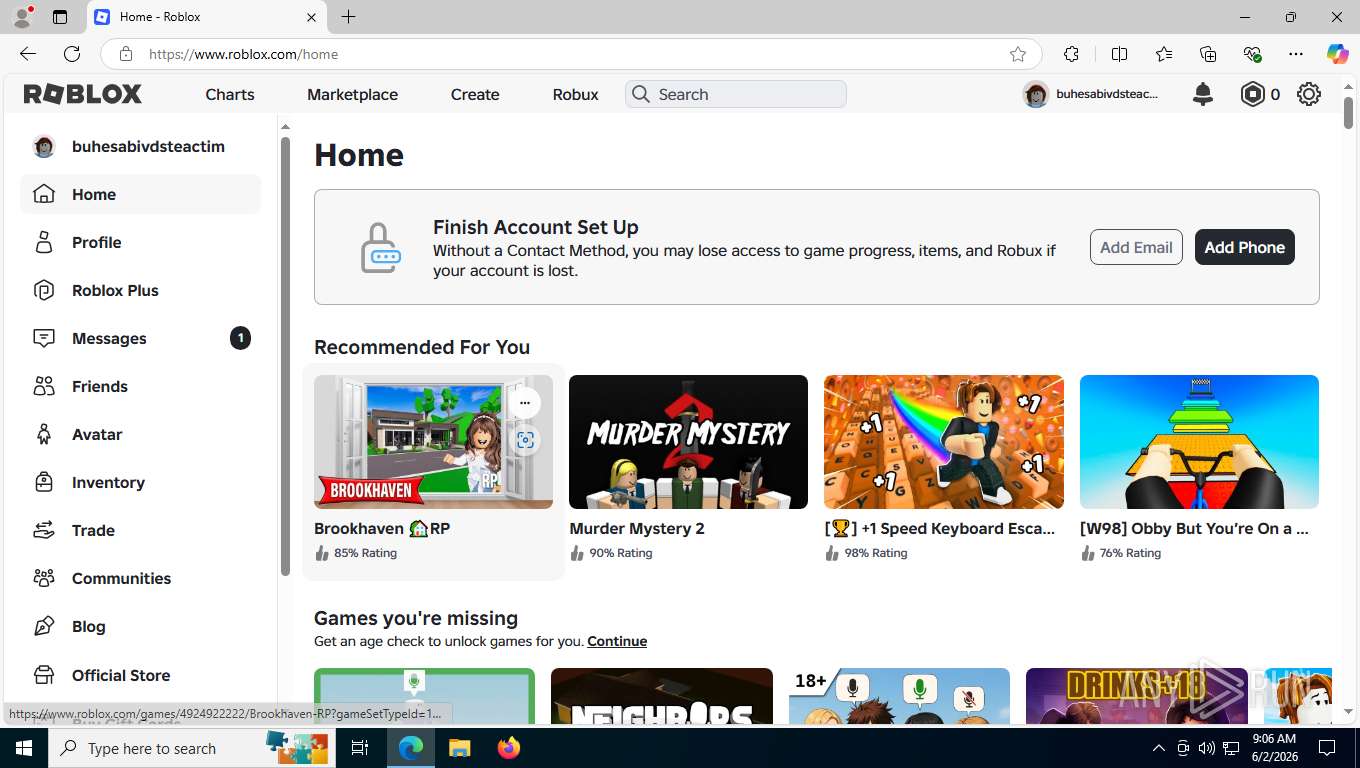Image resolution: width=1360 pixels, height=768 pixels.
Task: Click the Friends icon in sidebar
Action: (x=44, y=386)
